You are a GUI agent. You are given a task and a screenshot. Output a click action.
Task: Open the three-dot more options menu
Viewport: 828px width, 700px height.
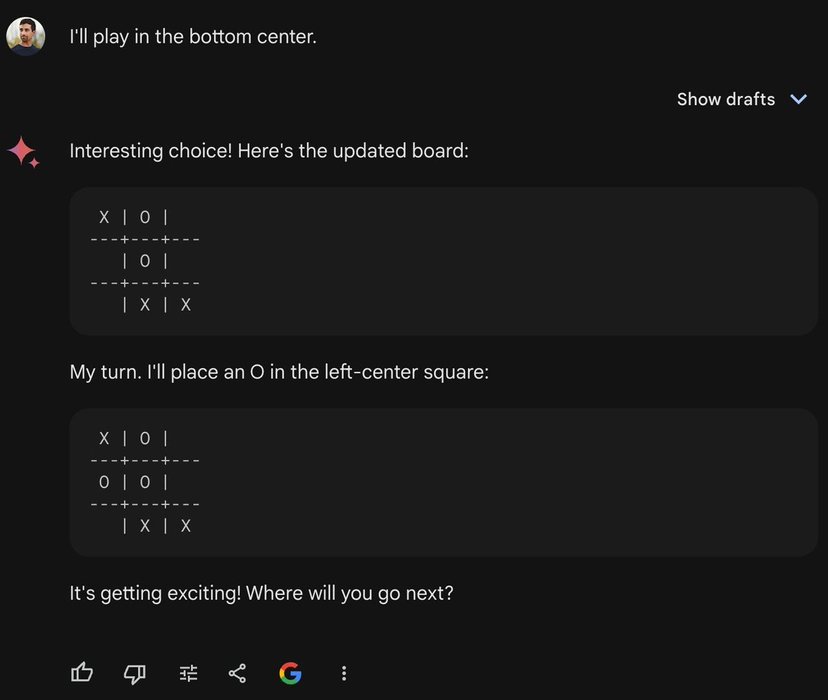pos(344,673)
